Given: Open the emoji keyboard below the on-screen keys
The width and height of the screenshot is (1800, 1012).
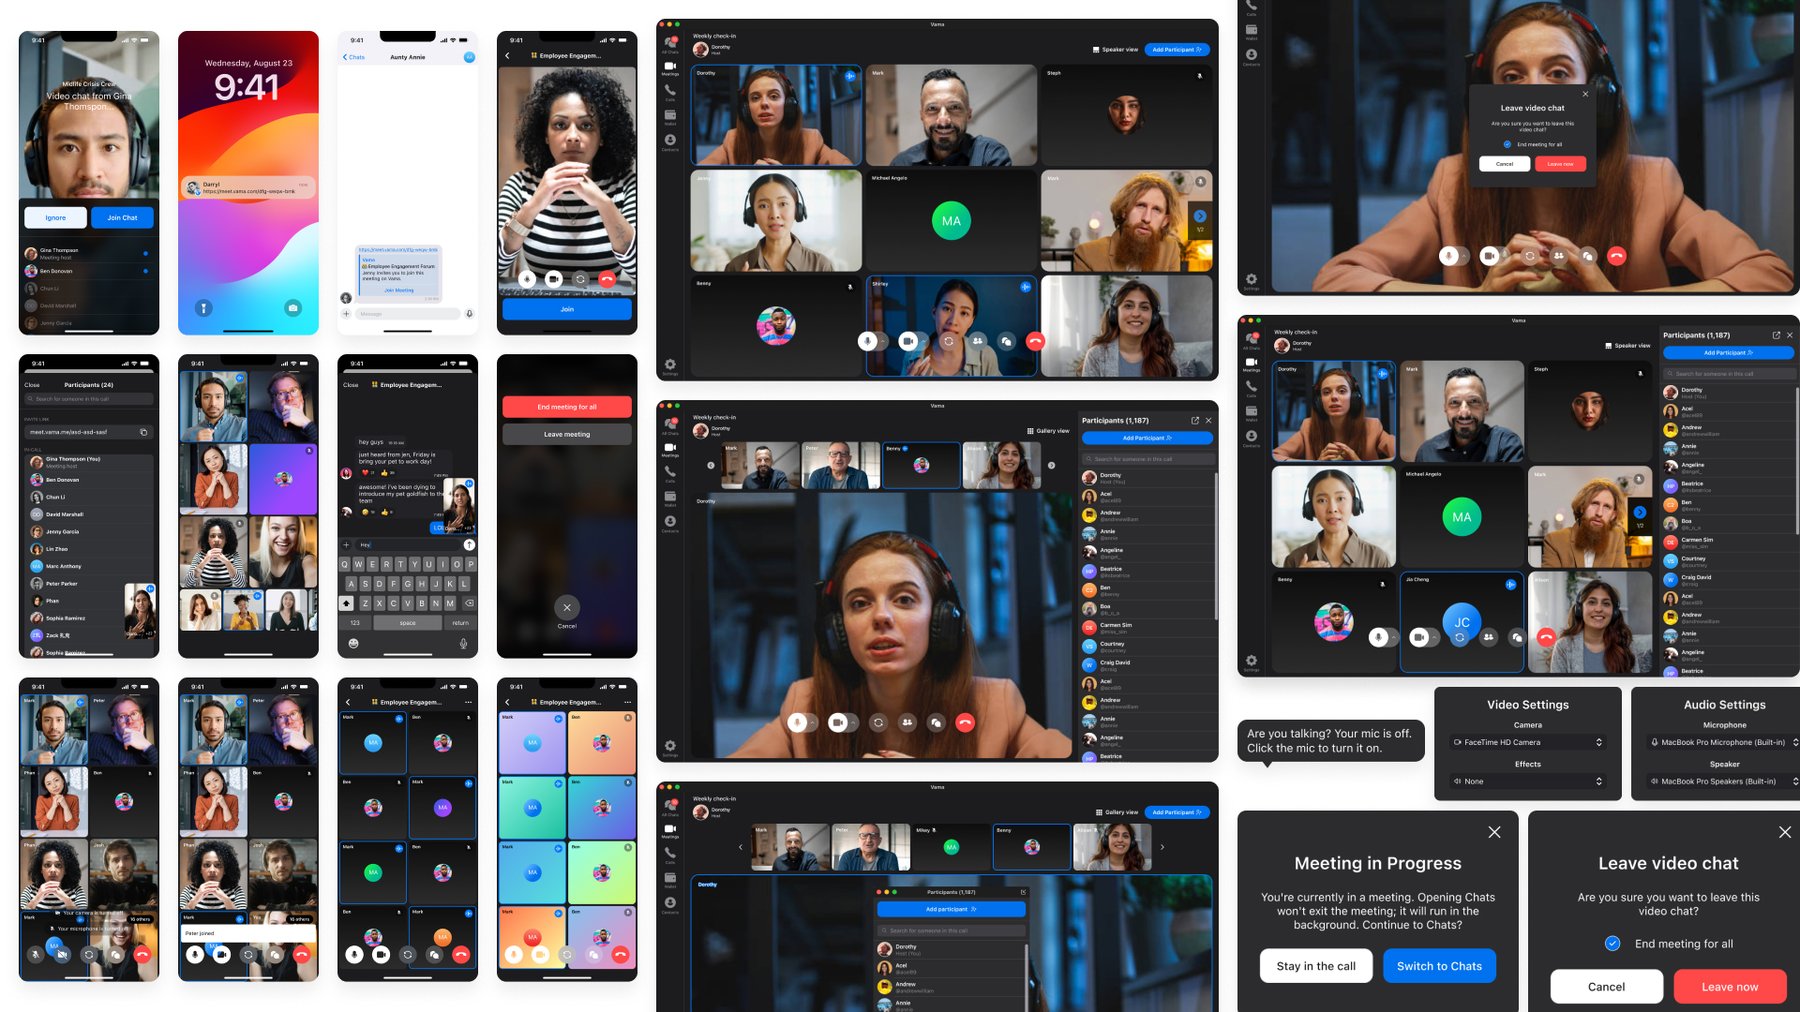Looking at the screenshot, I should [x=353, y=643].
